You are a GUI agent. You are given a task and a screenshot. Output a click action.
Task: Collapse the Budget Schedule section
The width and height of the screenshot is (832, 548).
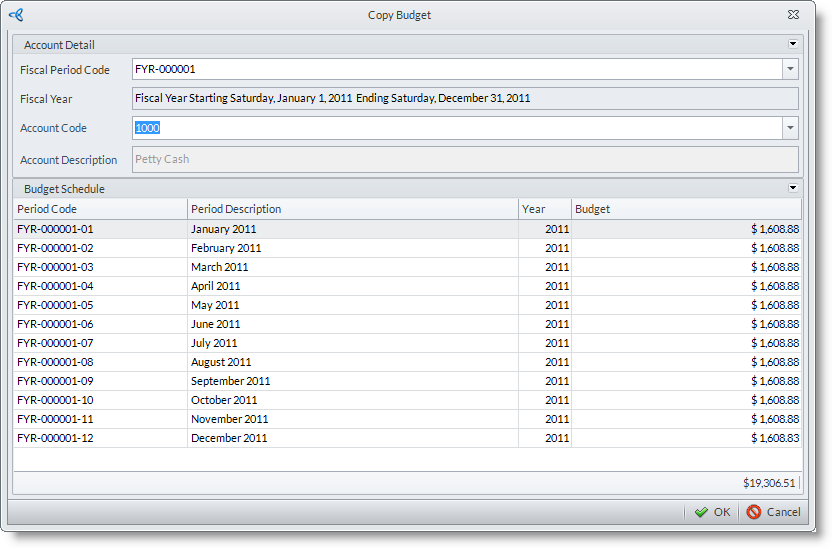pos(793,188)
